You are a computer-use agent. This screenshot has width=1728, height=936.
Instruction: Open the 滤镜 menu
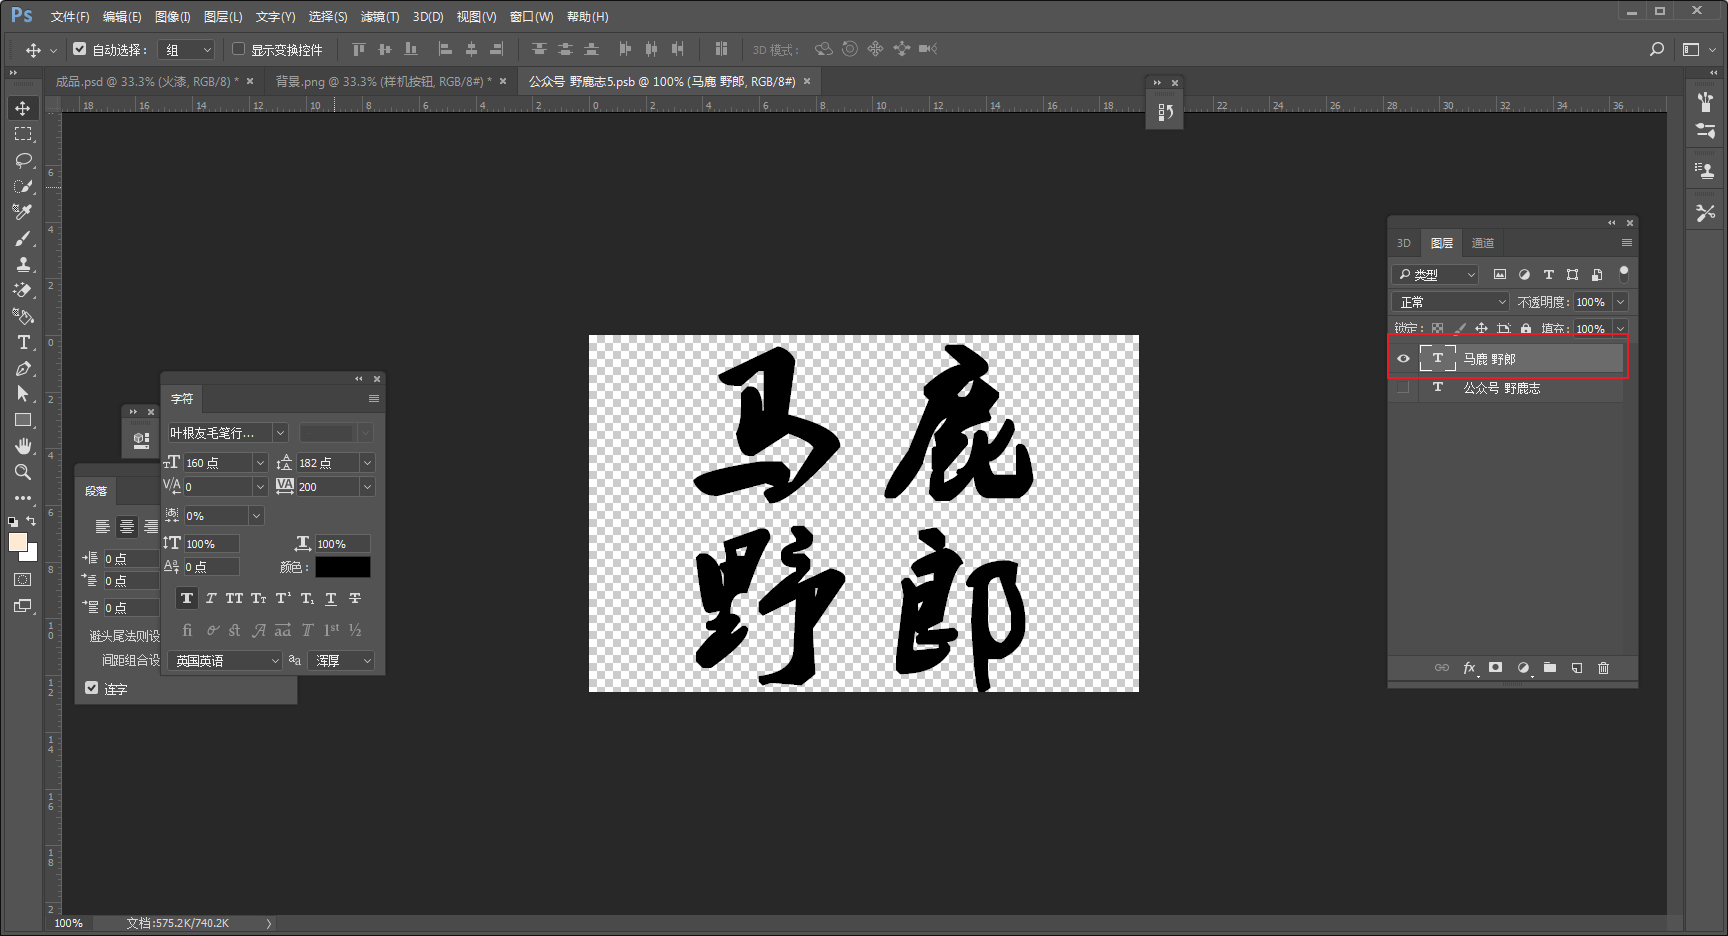[x=378, y=16]
